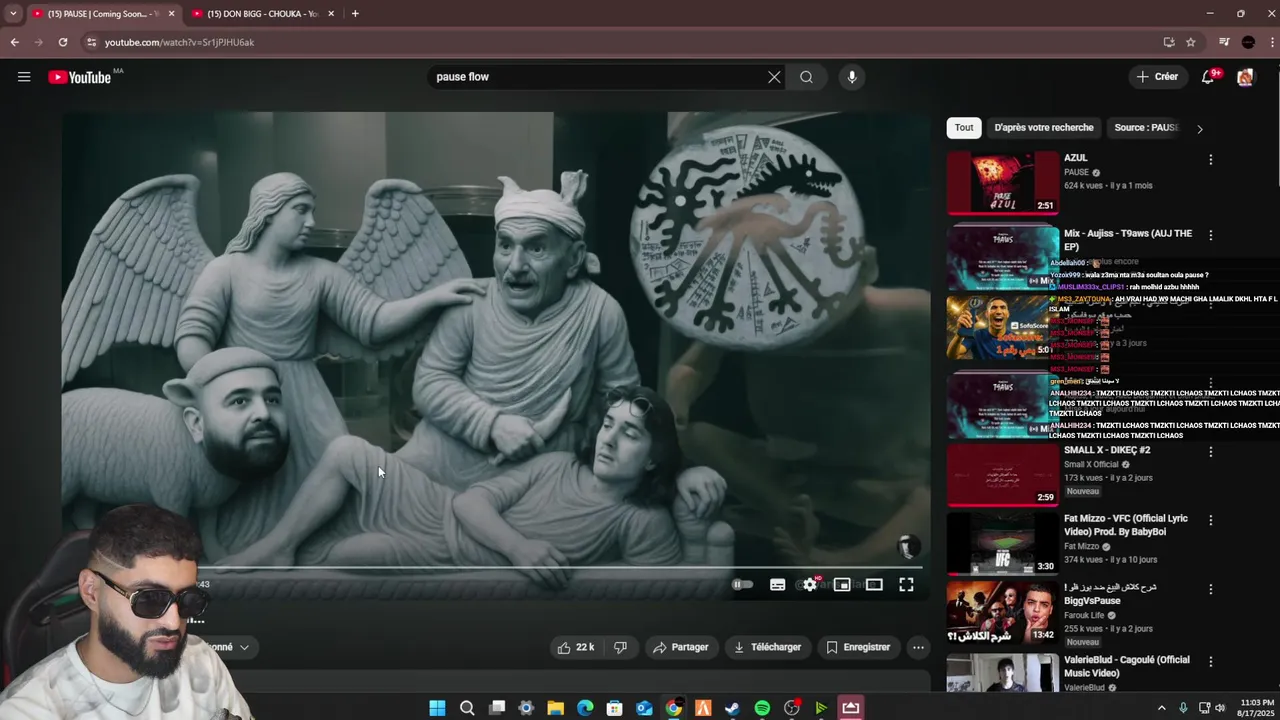Viewport: 1280px width, 720px height.
Task: Open Microsoft Edge from the taskbar
Action: (x=585, y=708)
